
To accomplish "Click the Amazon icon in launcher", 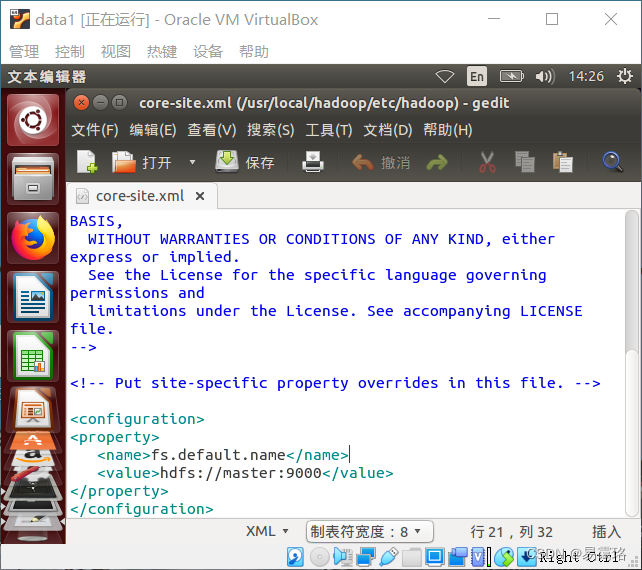I will (33, 456).
